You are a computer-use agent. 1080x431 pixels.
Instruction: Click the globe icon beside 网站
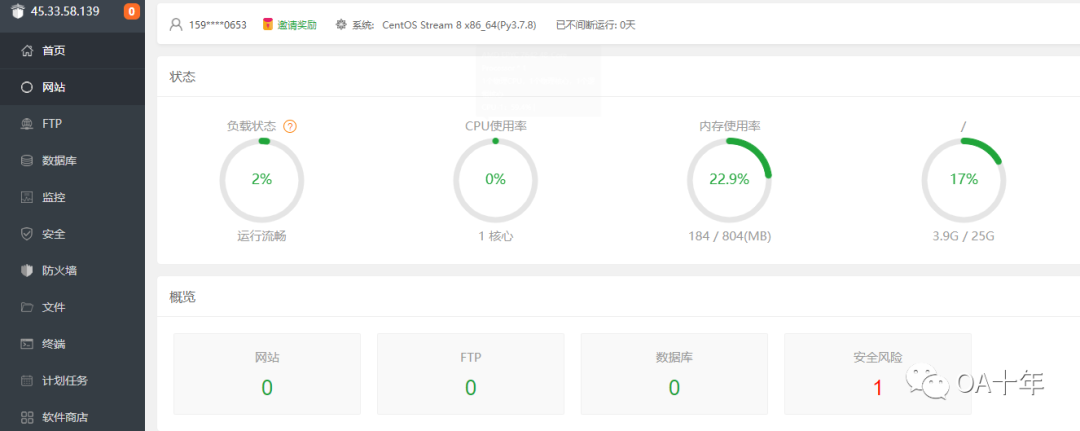coord(27,87)
